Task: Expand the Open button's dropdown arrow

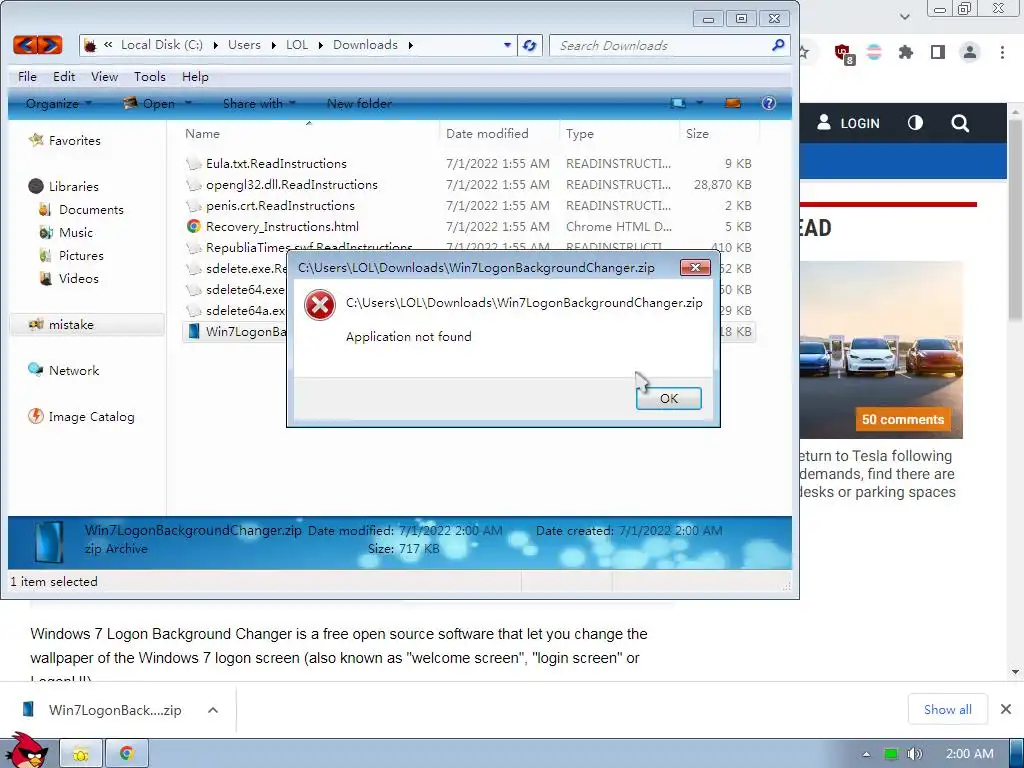Action: [188, 103]
